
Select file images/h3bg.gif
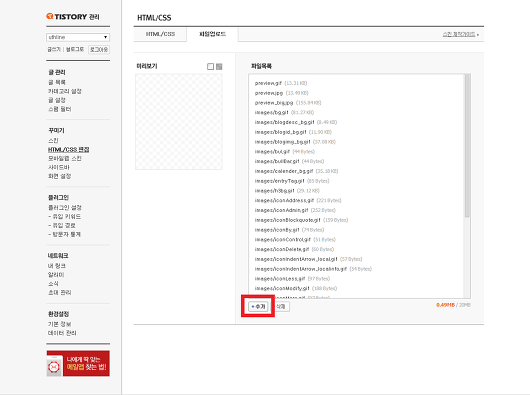pyautogui.click(x=287, y=191)
